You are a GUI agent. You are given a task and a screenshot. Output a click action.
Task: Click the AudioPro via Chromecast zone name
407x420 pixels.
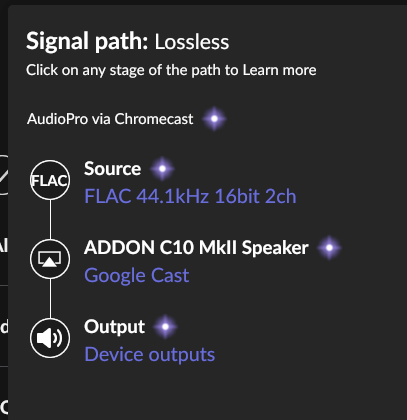[x=110, y=119]
